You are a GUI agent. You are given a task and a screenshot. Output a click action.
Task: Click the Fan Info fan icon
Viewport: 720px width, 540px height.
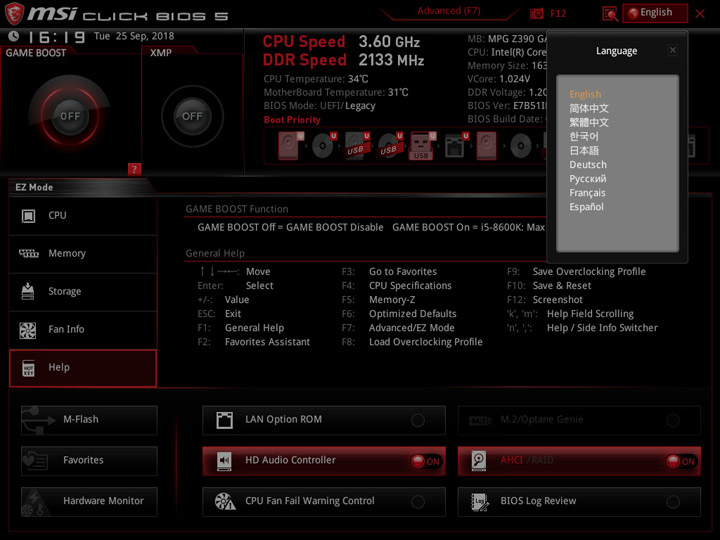pyautogui.click(x=28, y=330)
